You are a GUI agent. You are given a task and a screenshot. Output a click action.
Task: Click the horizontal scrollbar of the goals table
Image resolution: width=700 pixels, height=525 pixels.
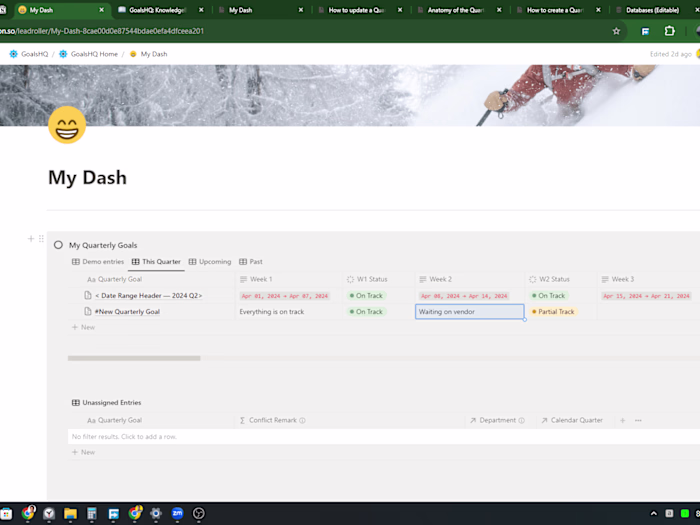click(x=134, y=358)
